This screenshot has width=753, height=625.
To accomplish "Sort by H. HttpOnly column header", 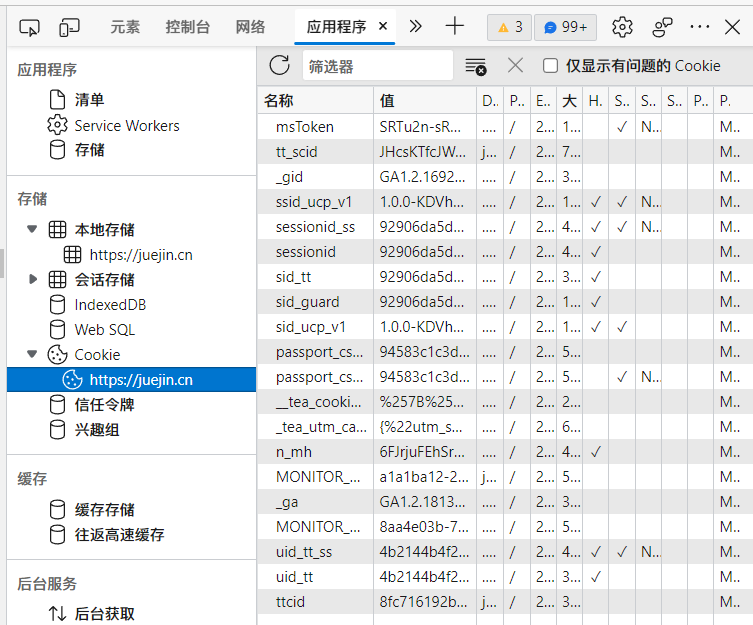I will click(x=595, y=100).
